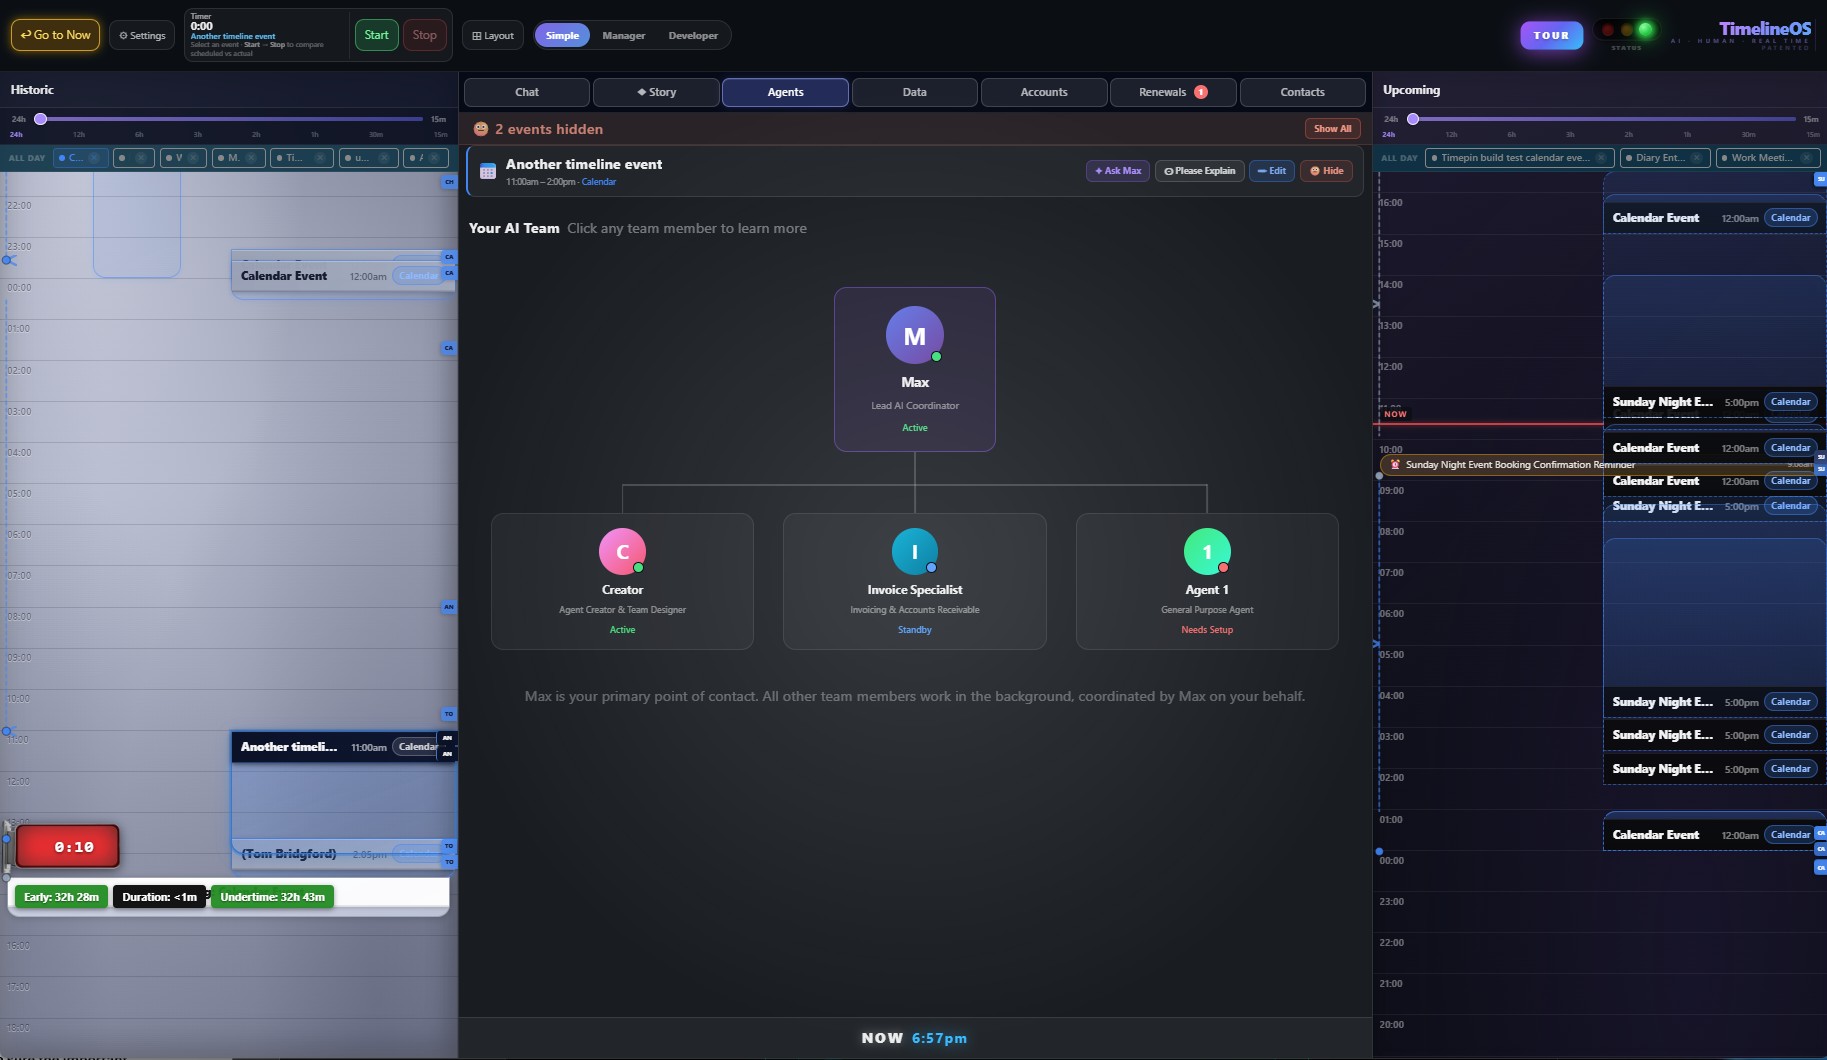
Task: Remove the Work Meeti... all-day chip
Action: 1807,158
